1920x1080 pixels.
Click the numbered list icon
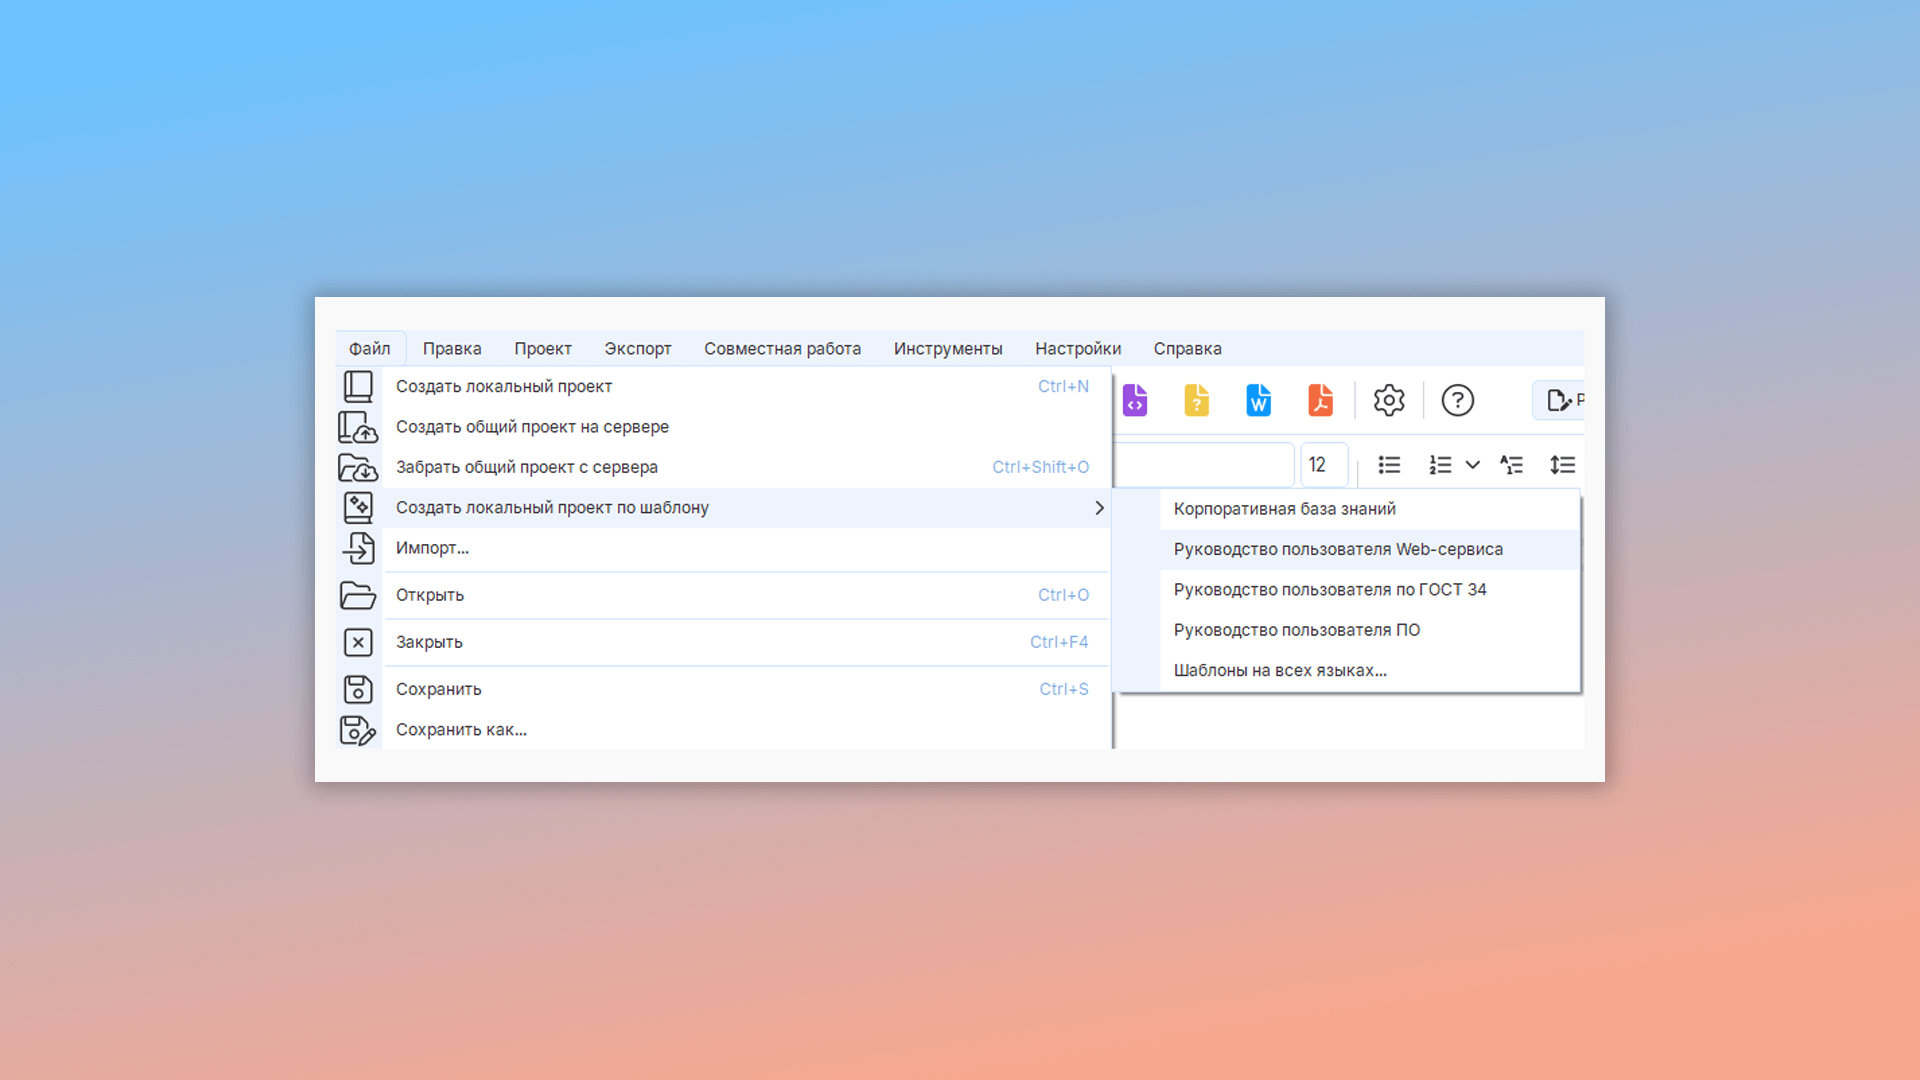[1440, 465]
